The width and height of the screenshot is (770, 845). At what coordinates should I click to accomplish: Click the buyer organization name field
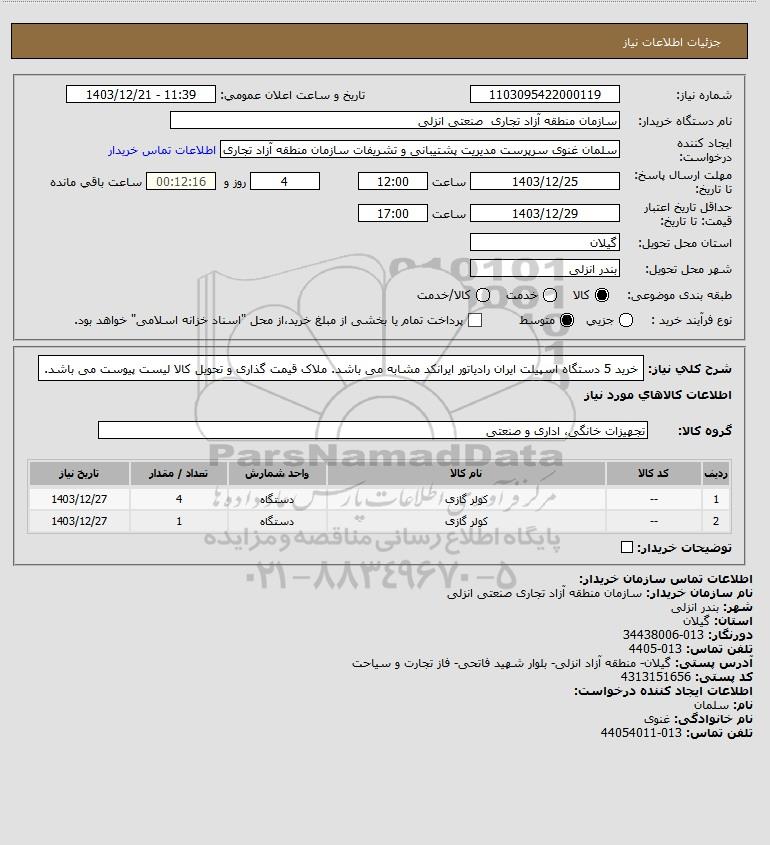click(394, 121)
